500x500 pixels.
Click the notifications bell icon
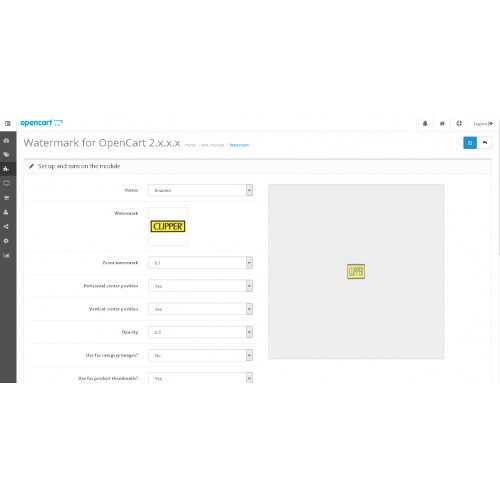[x=425, y=123]
